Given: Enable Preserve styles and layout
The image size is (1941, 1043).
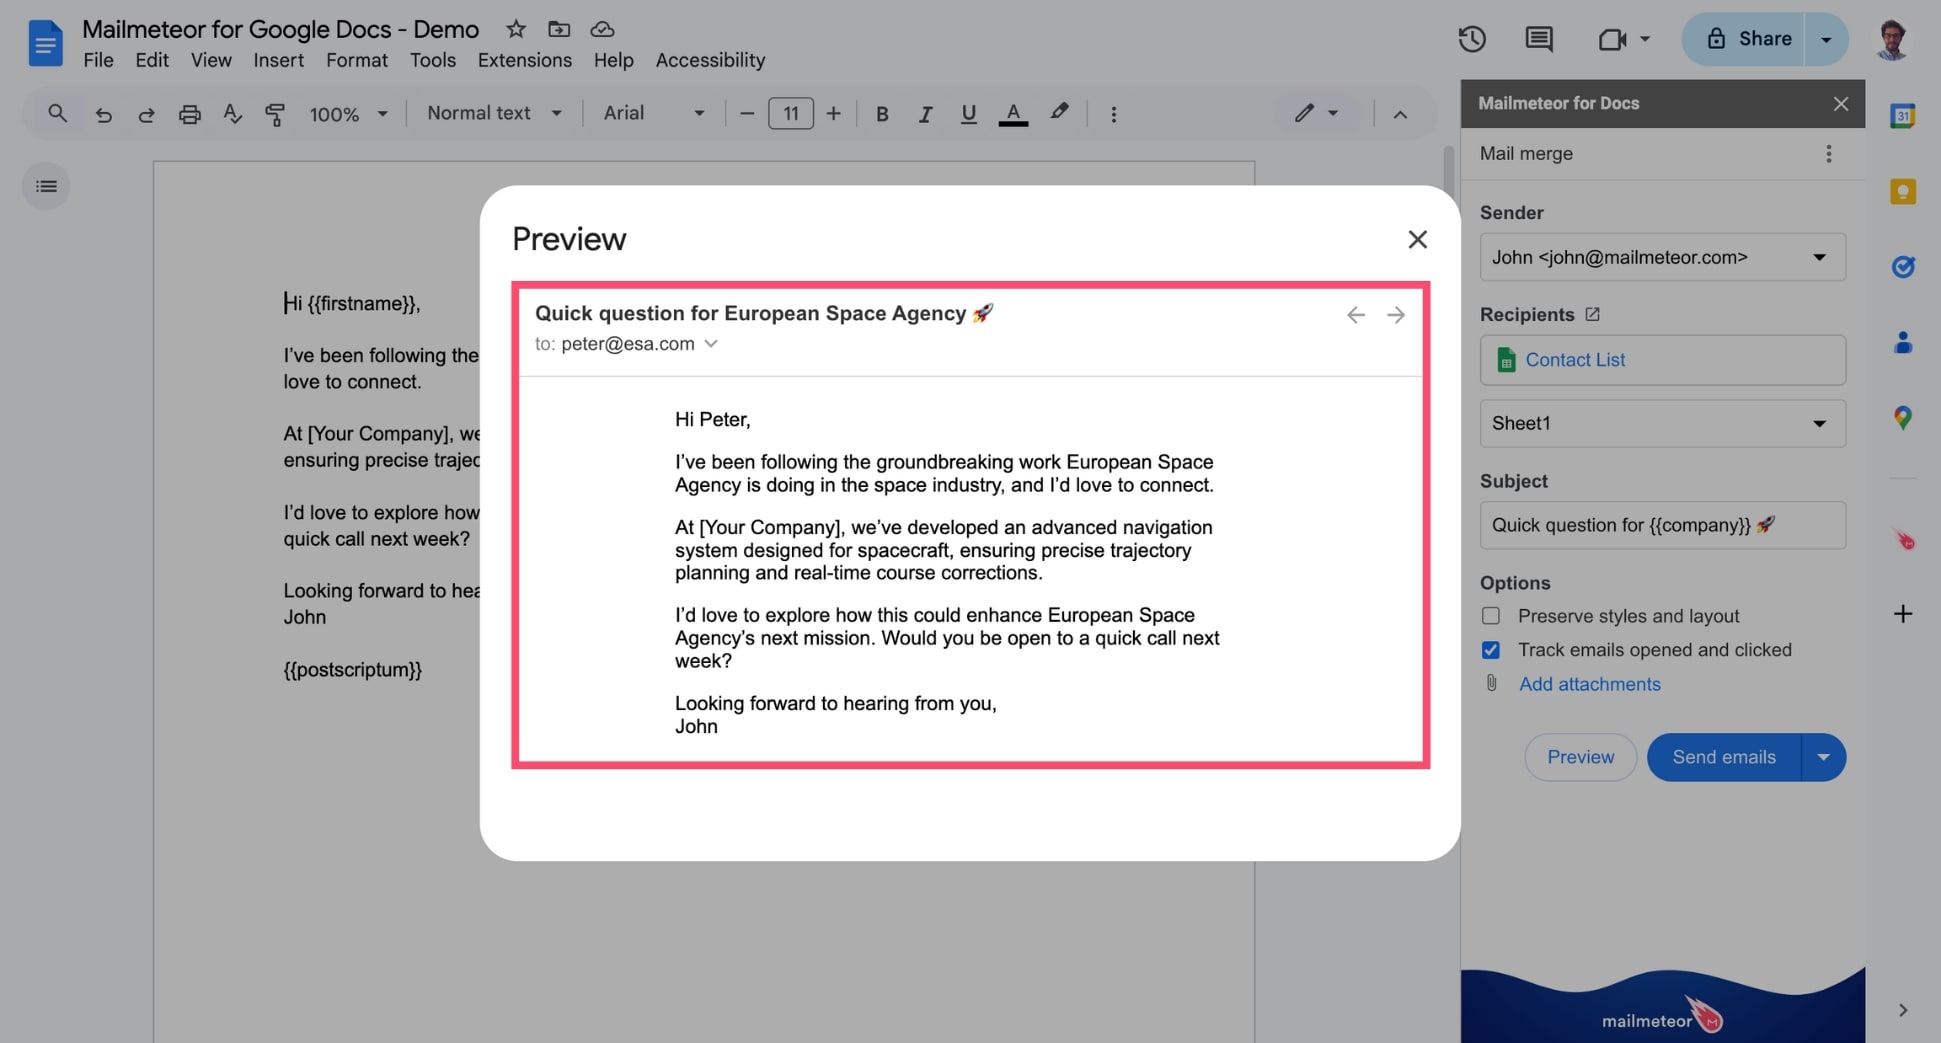Looking at the screenshot, I should pyautogui.click(x=1490, y=616).
